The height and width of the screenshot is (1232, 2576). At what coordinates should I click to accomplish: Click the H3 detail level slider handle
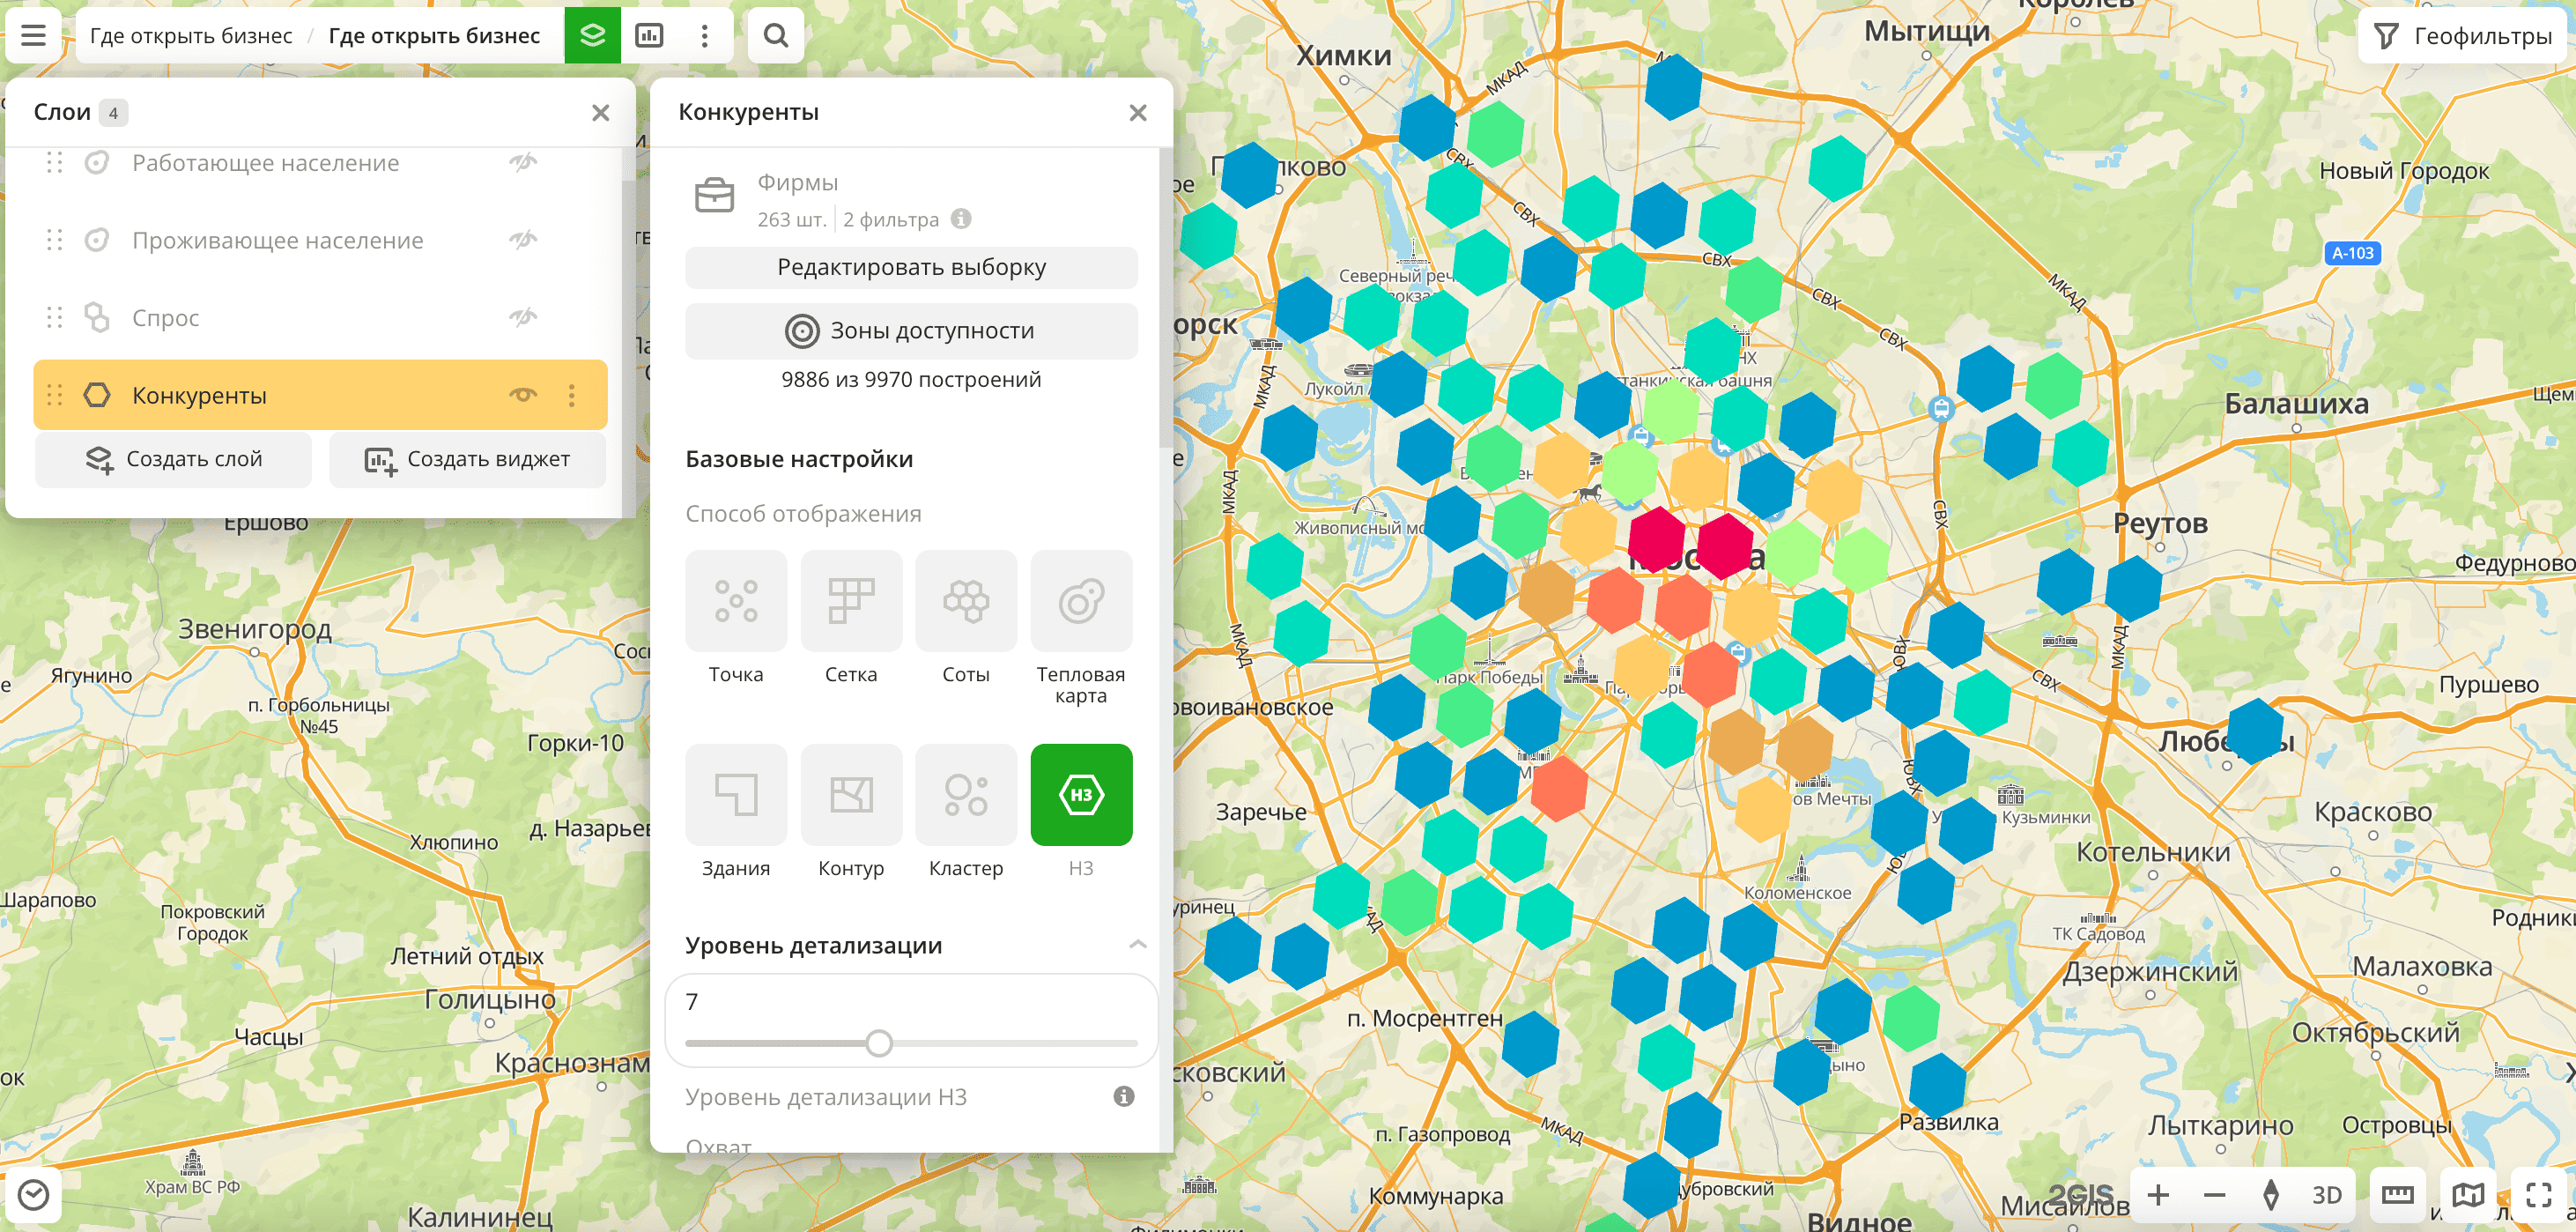[x=878, y=1044]
